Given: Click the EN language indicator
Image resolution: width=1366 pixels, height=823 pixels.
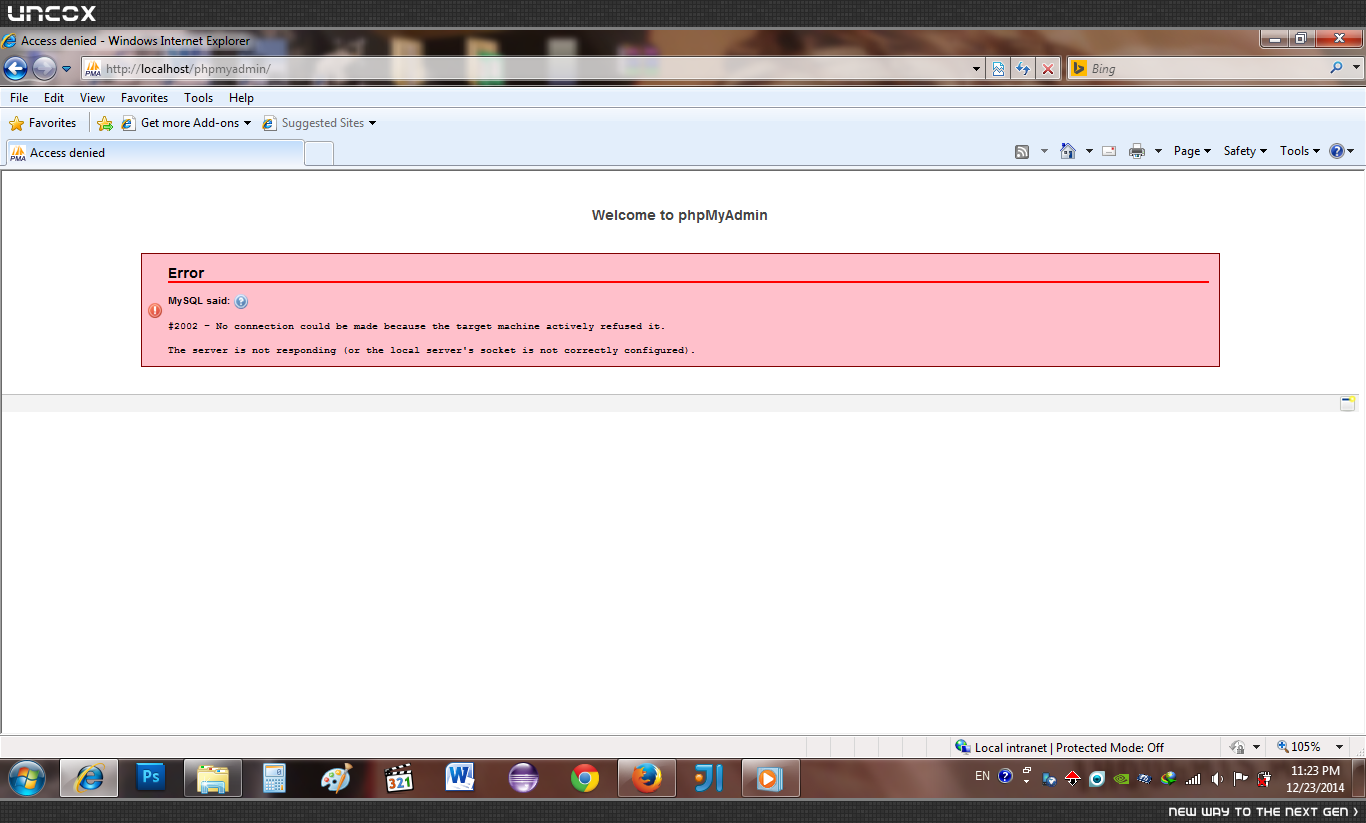Looking at the screenshot, I should tap(982, 776).
